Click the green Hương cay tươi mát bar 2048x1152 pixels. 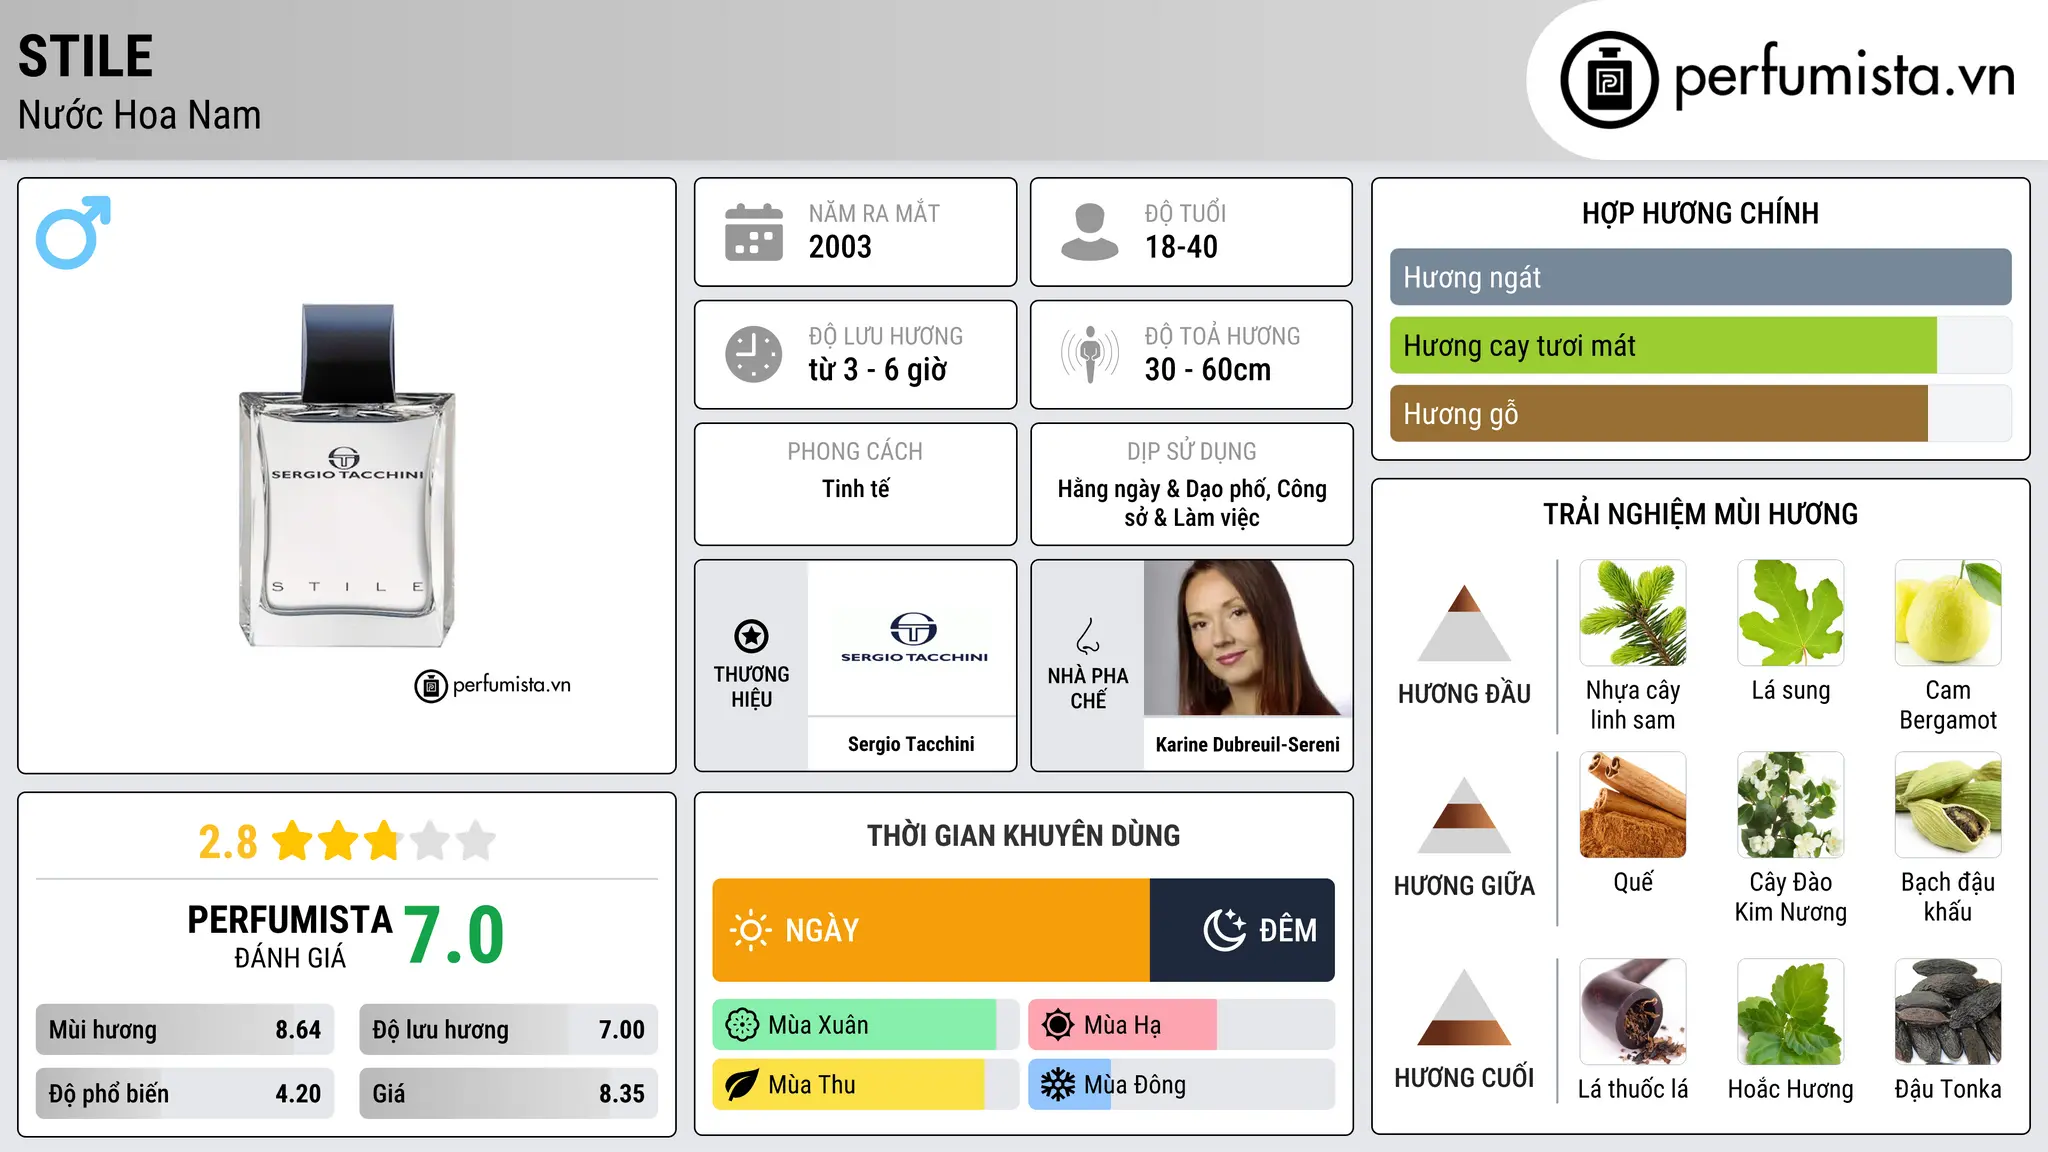click(x=1663, y=346)
